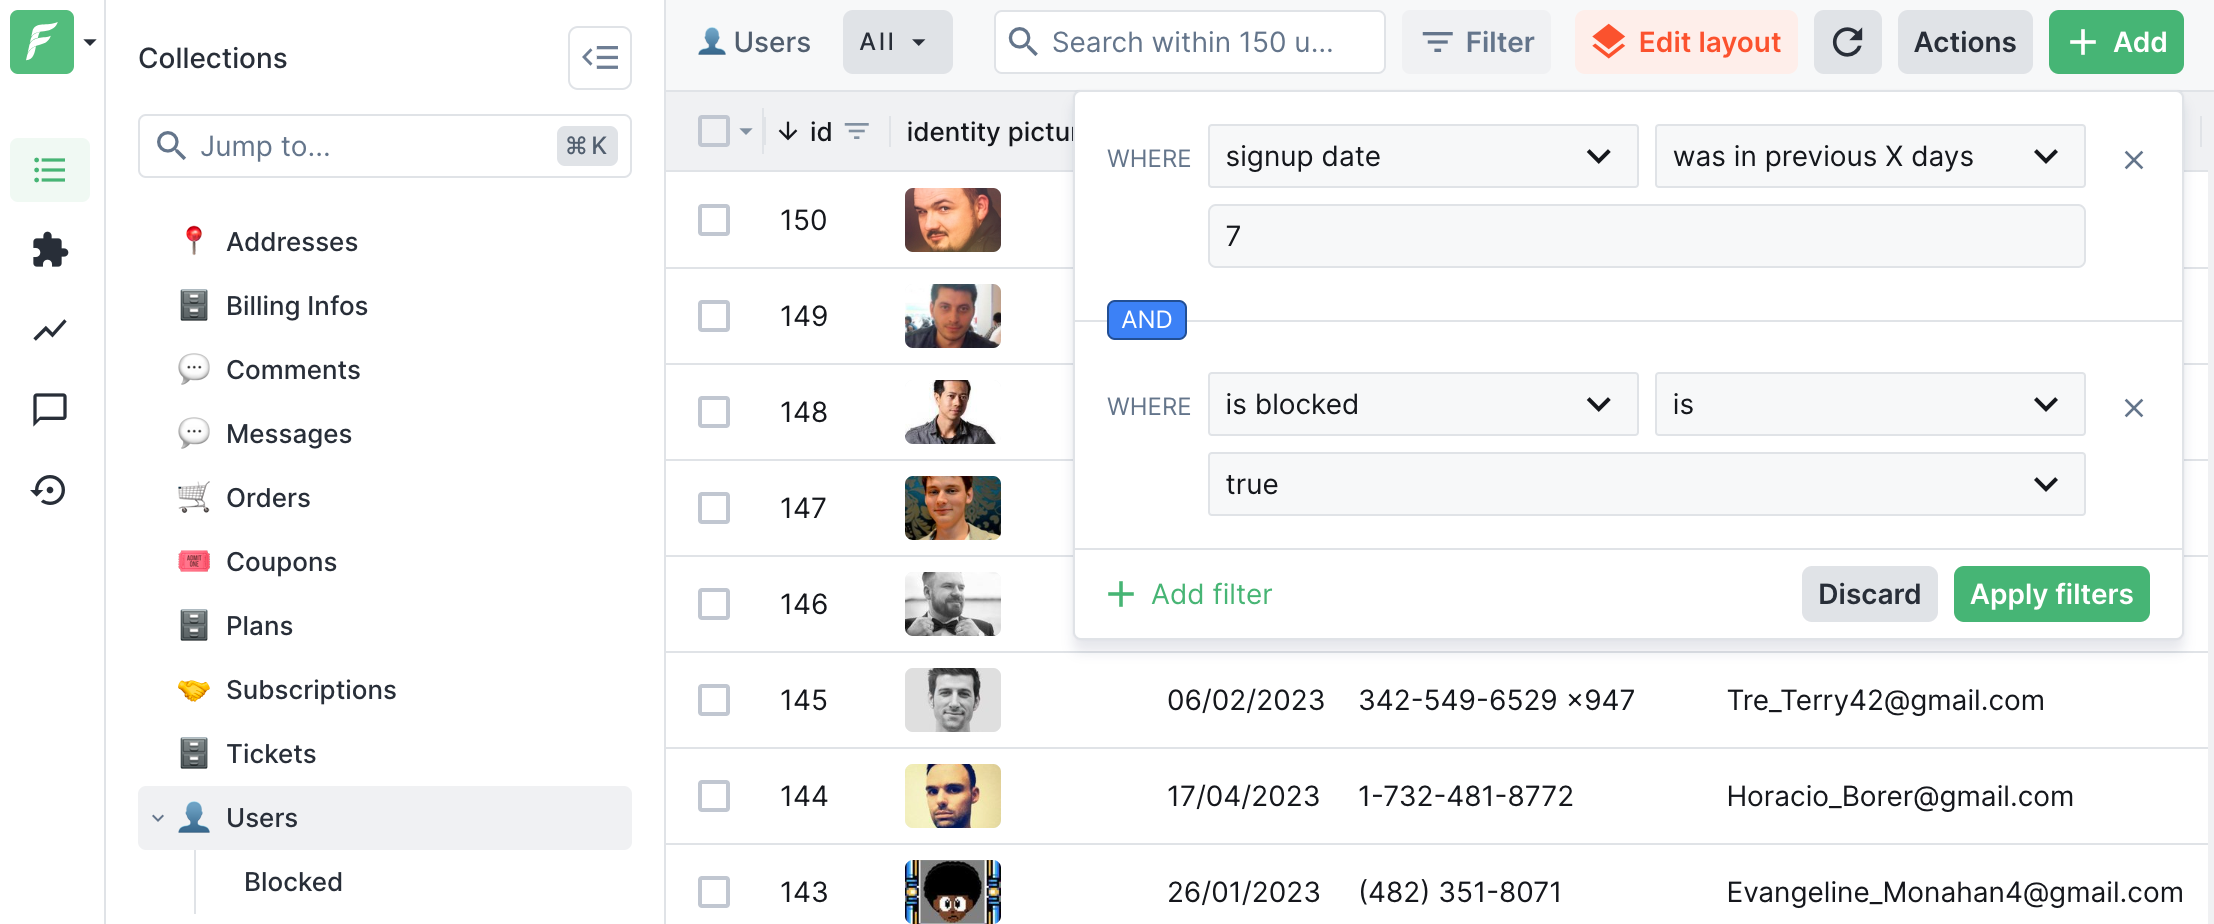Remove the is blocked filter condition

pyautogui.click(x=2133, y=408)
